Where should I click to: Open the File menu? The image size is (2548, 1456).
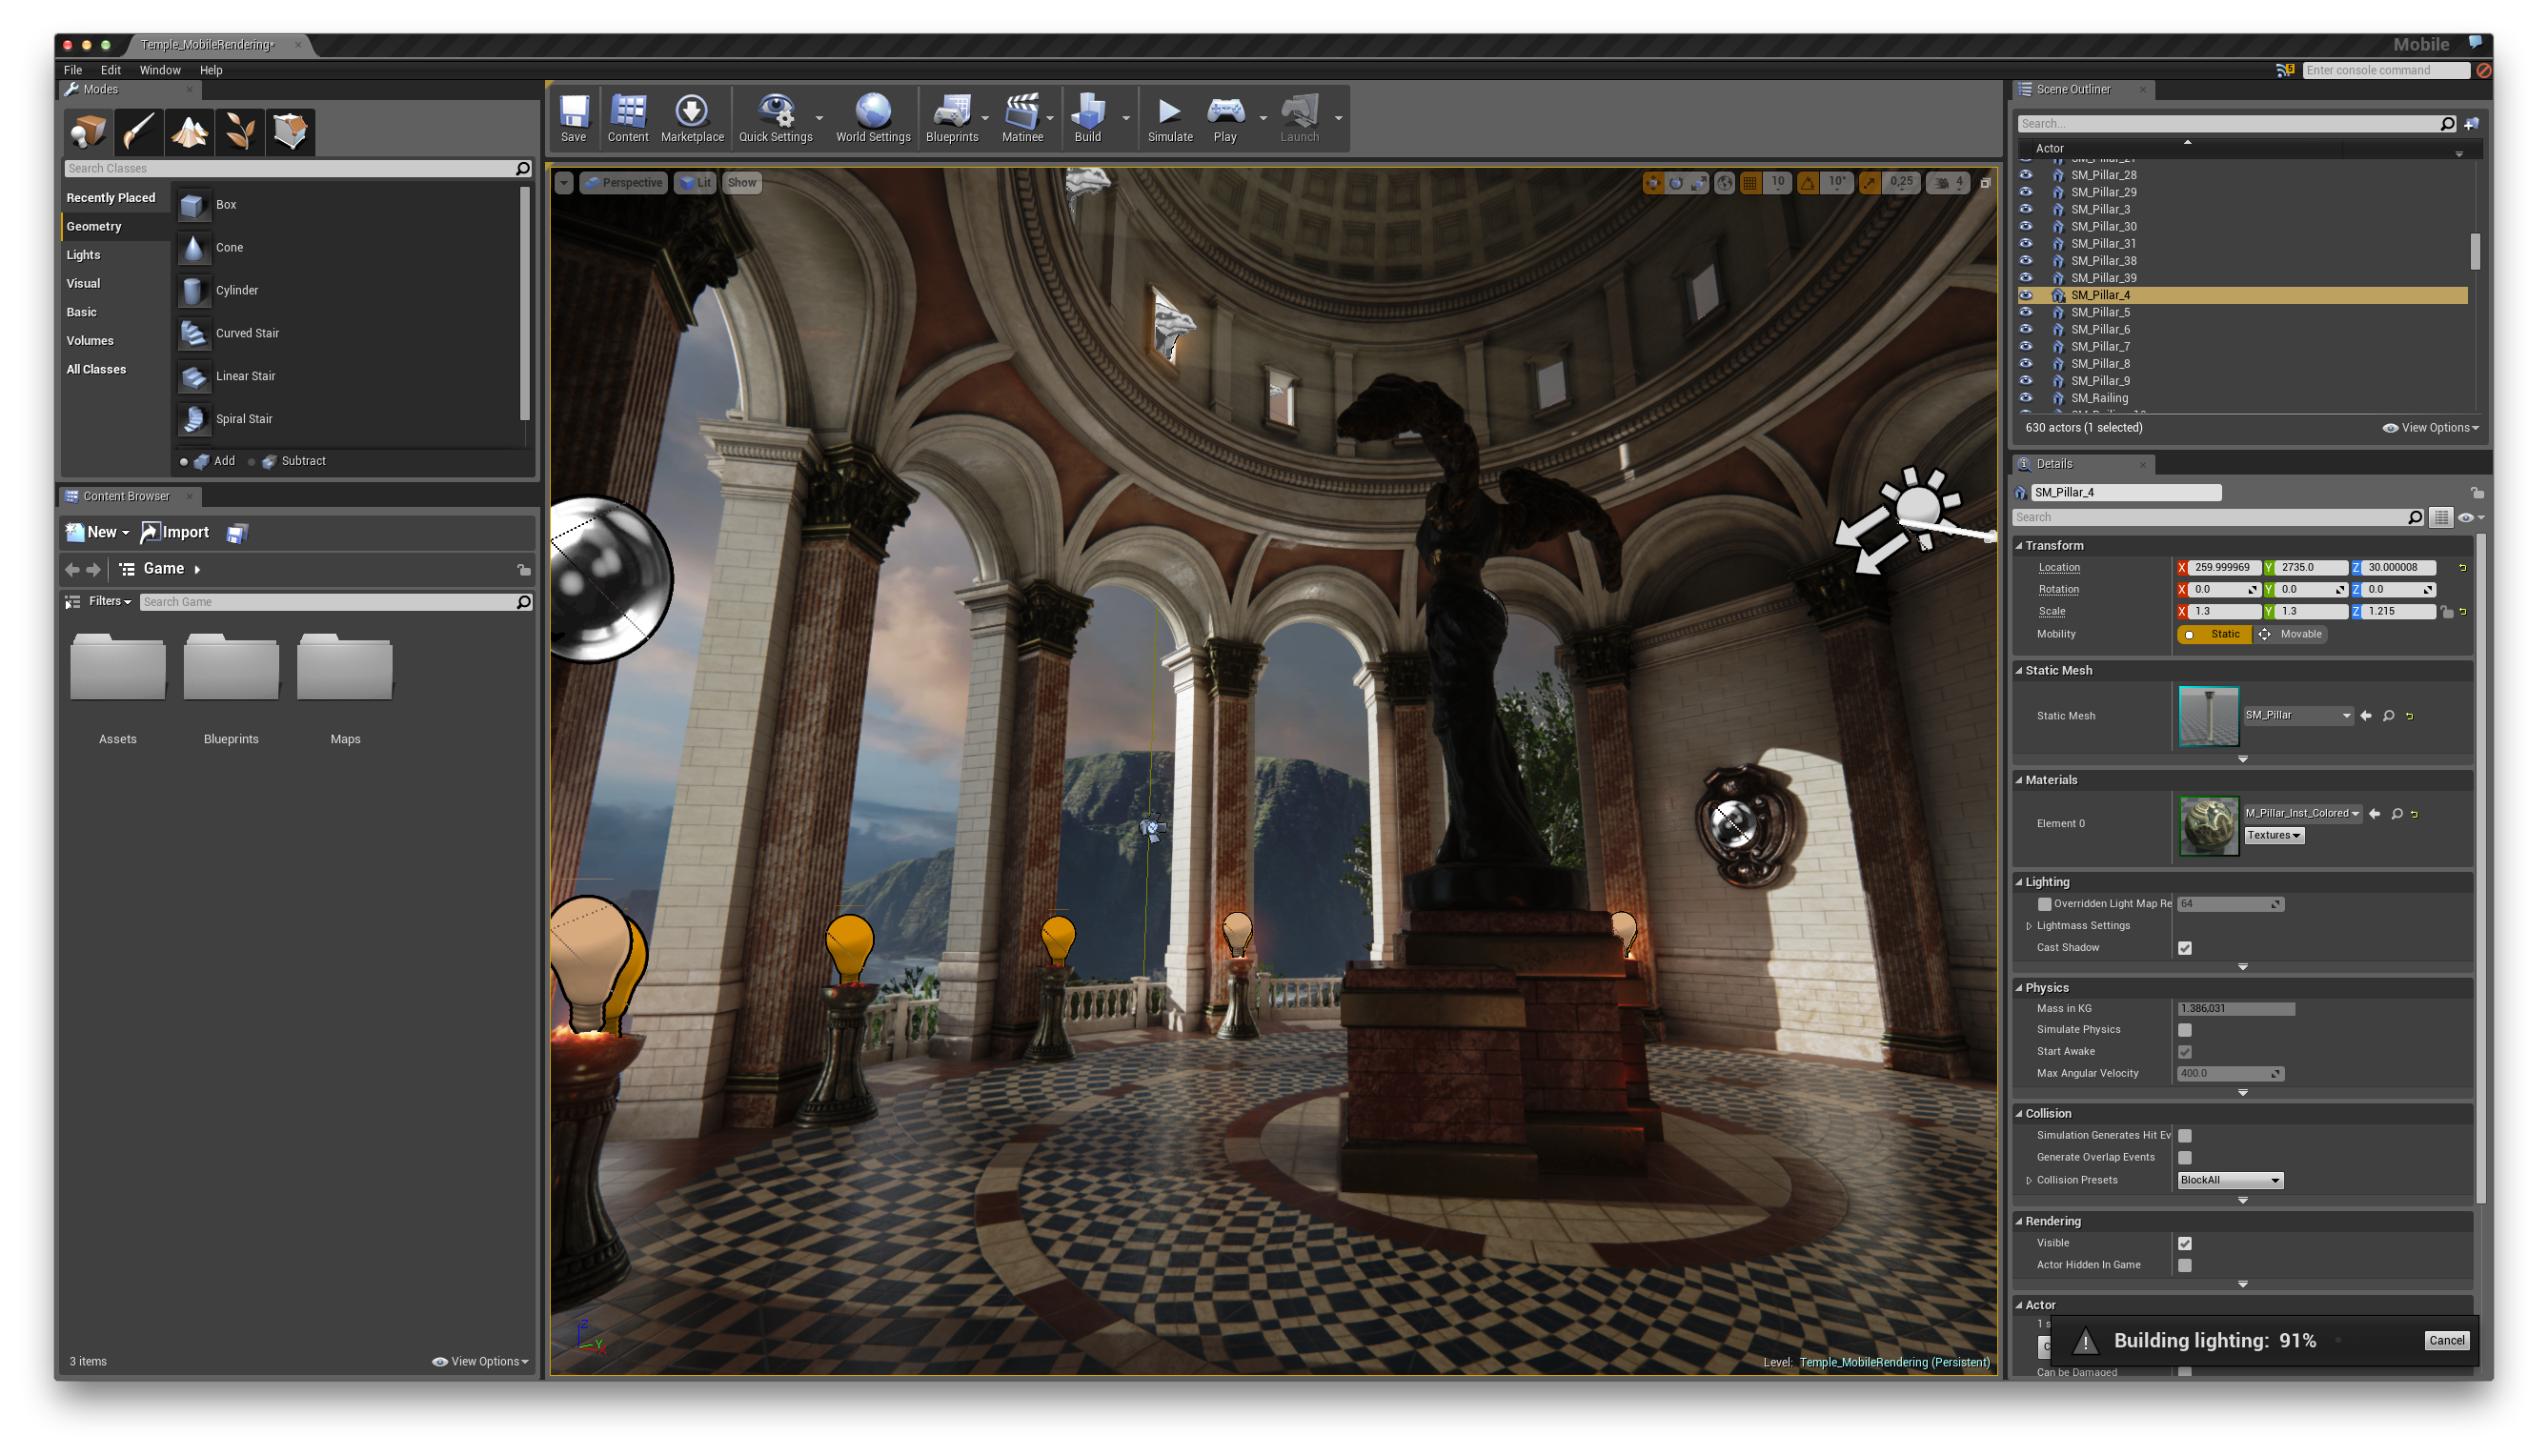click(73, 69)
